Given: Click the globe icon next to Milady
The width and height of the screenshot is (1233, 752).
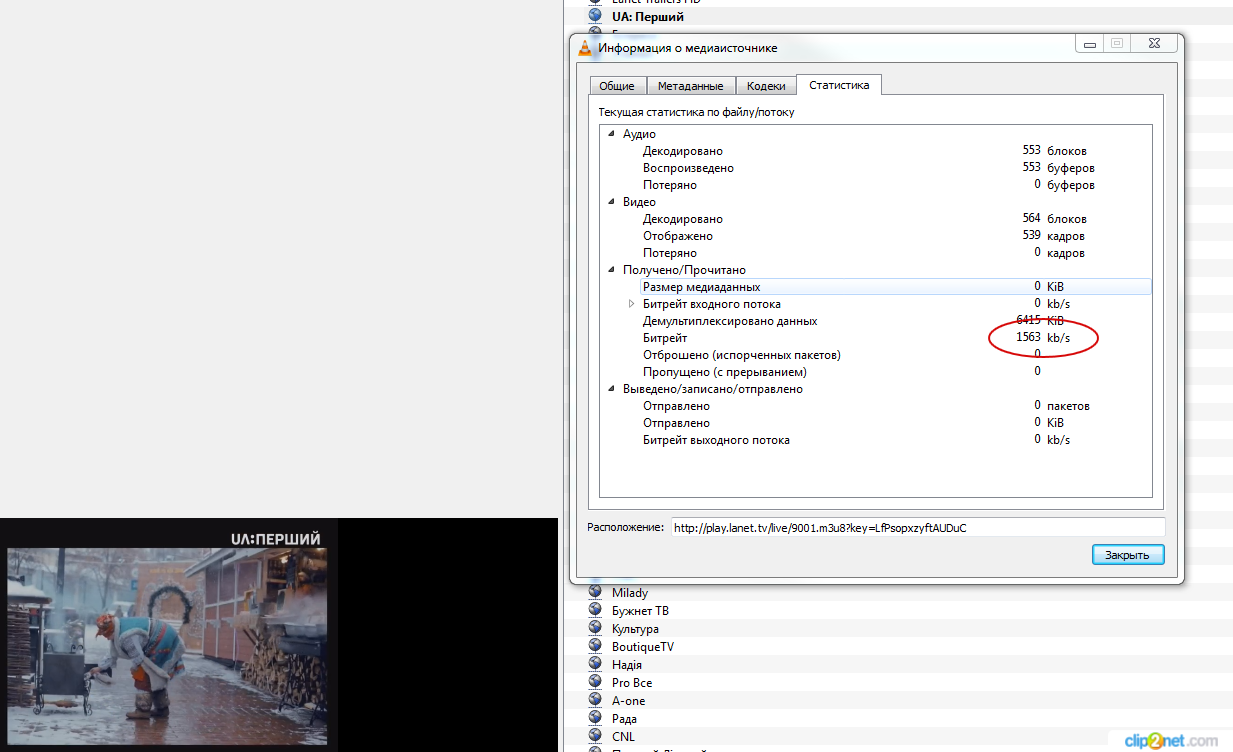Looking at the screenshot, I should 595,593.
